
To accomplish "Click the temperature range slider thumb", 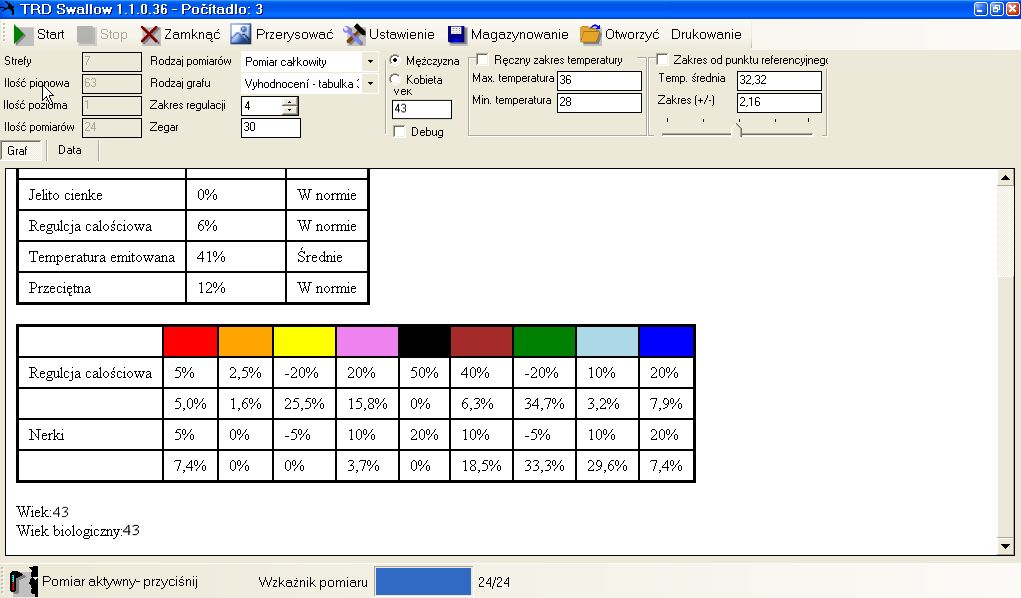I will pyautogui.click(x=739, y=126).
